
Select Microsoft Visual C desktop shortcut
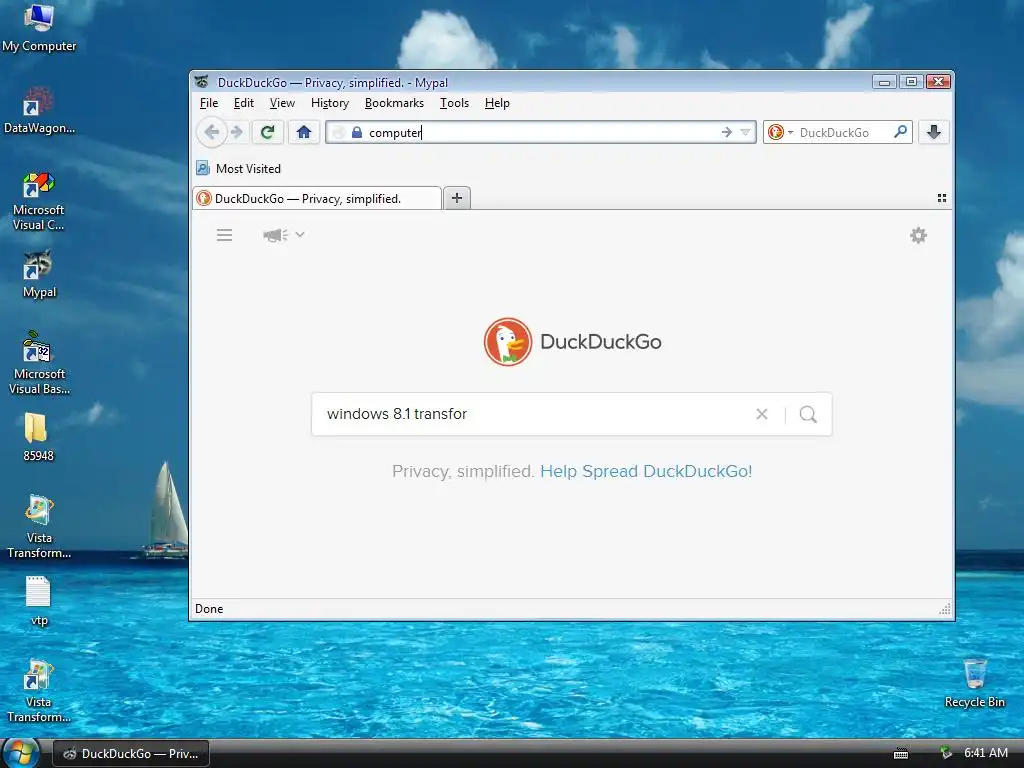pyautogui.click(x=39, y=201)
